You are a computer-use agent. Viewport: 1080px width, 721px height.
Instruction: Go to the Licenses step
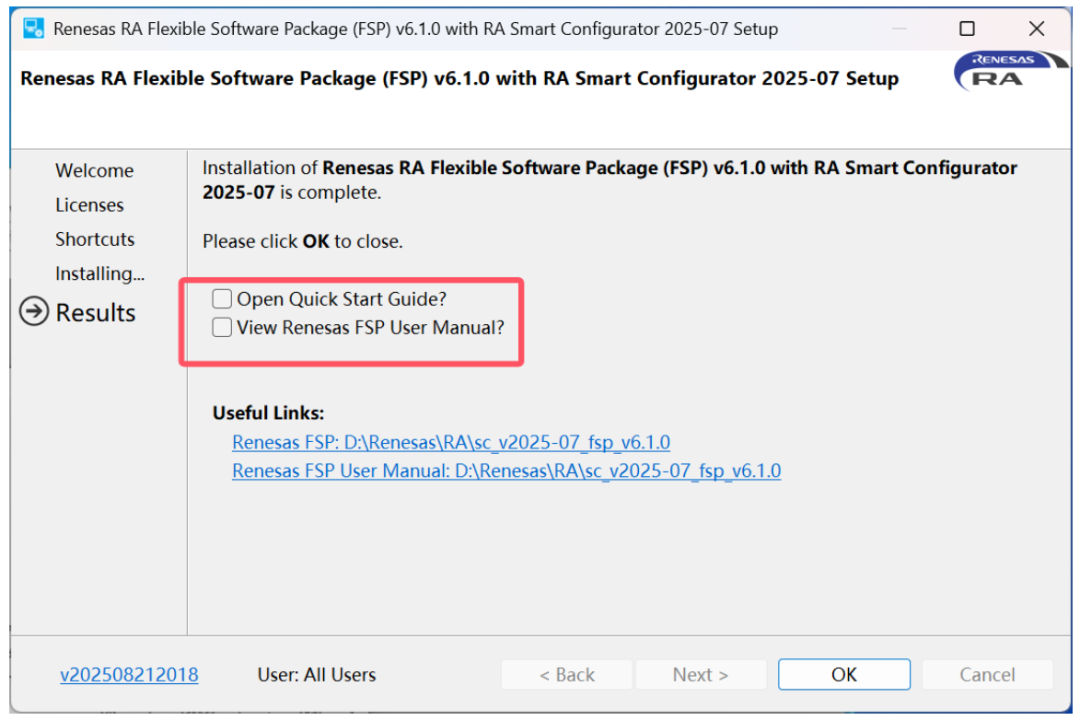[x=89, y=205]
